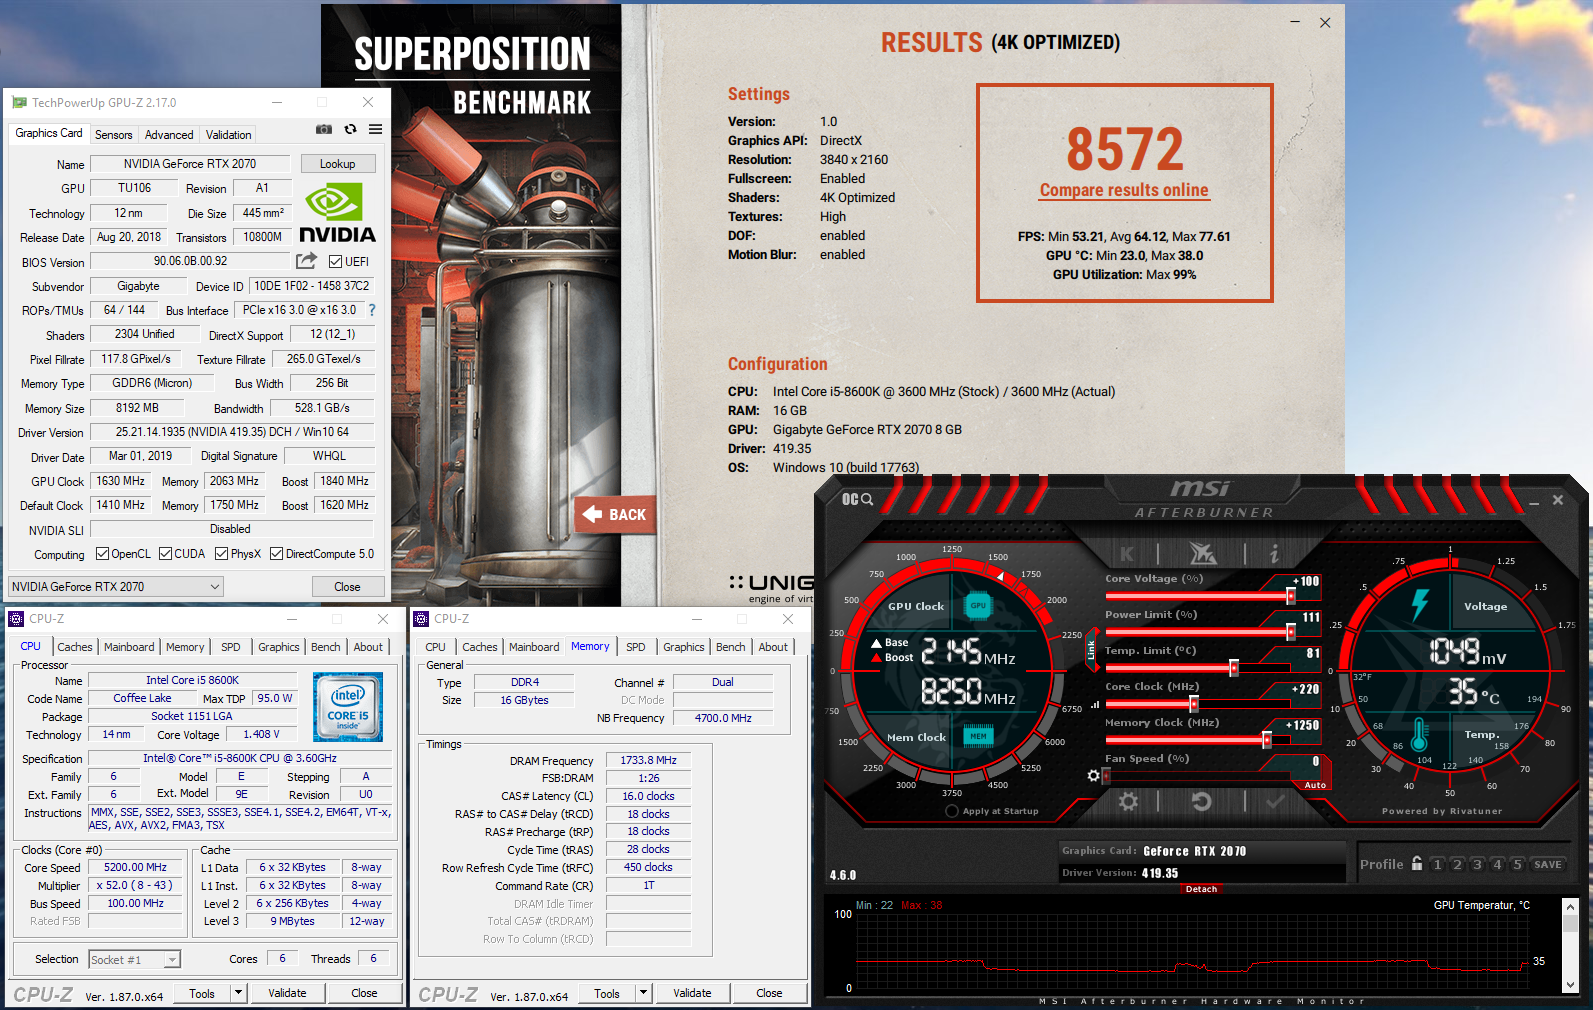Open Afterburner settings gear icon

[x=1128, y=801]
